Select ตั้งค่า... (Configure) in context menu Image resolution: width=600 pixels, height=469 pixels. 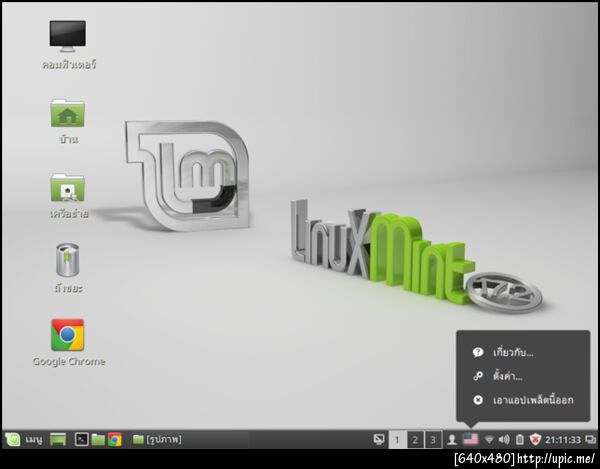(x=523, y=376)
